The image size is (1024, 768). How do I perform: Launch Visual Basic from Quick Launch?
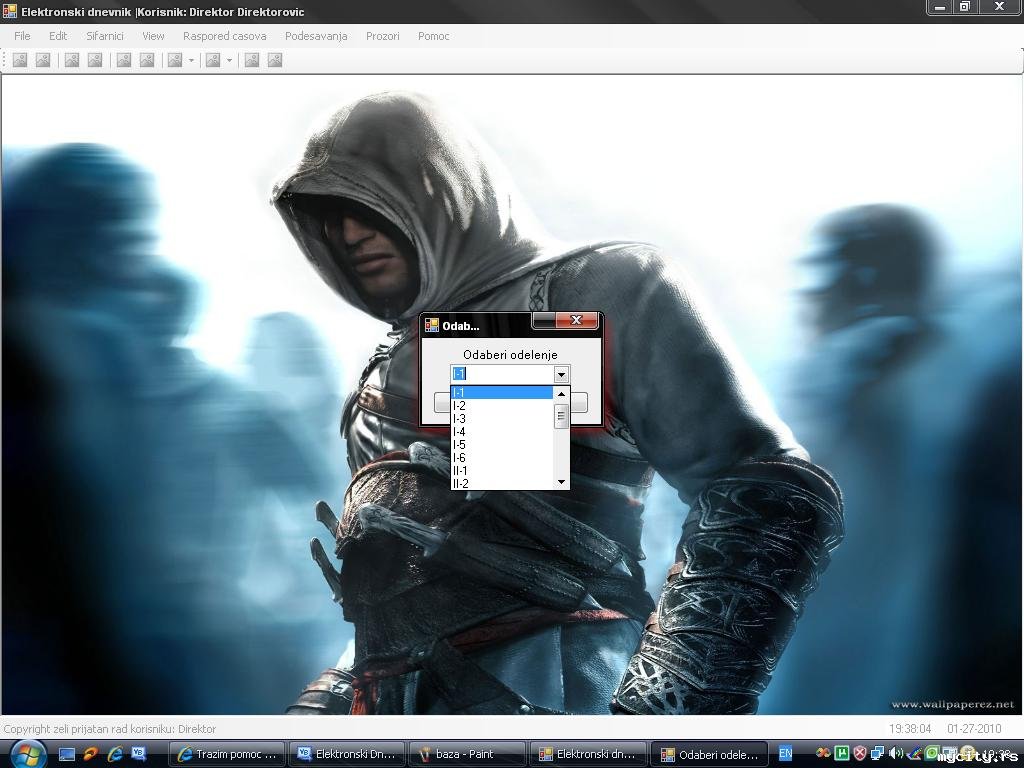pos(138,754)
